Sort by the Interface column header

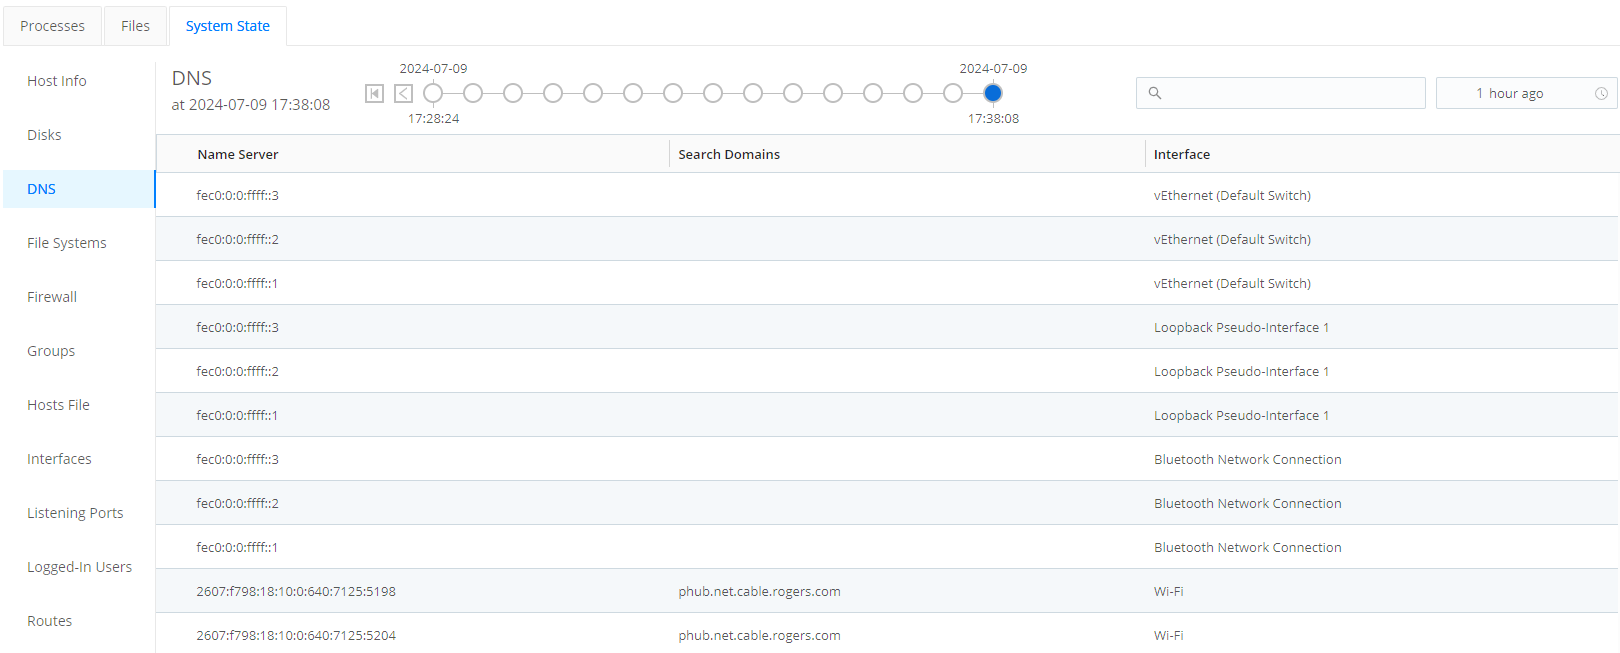click(1182, 154)
